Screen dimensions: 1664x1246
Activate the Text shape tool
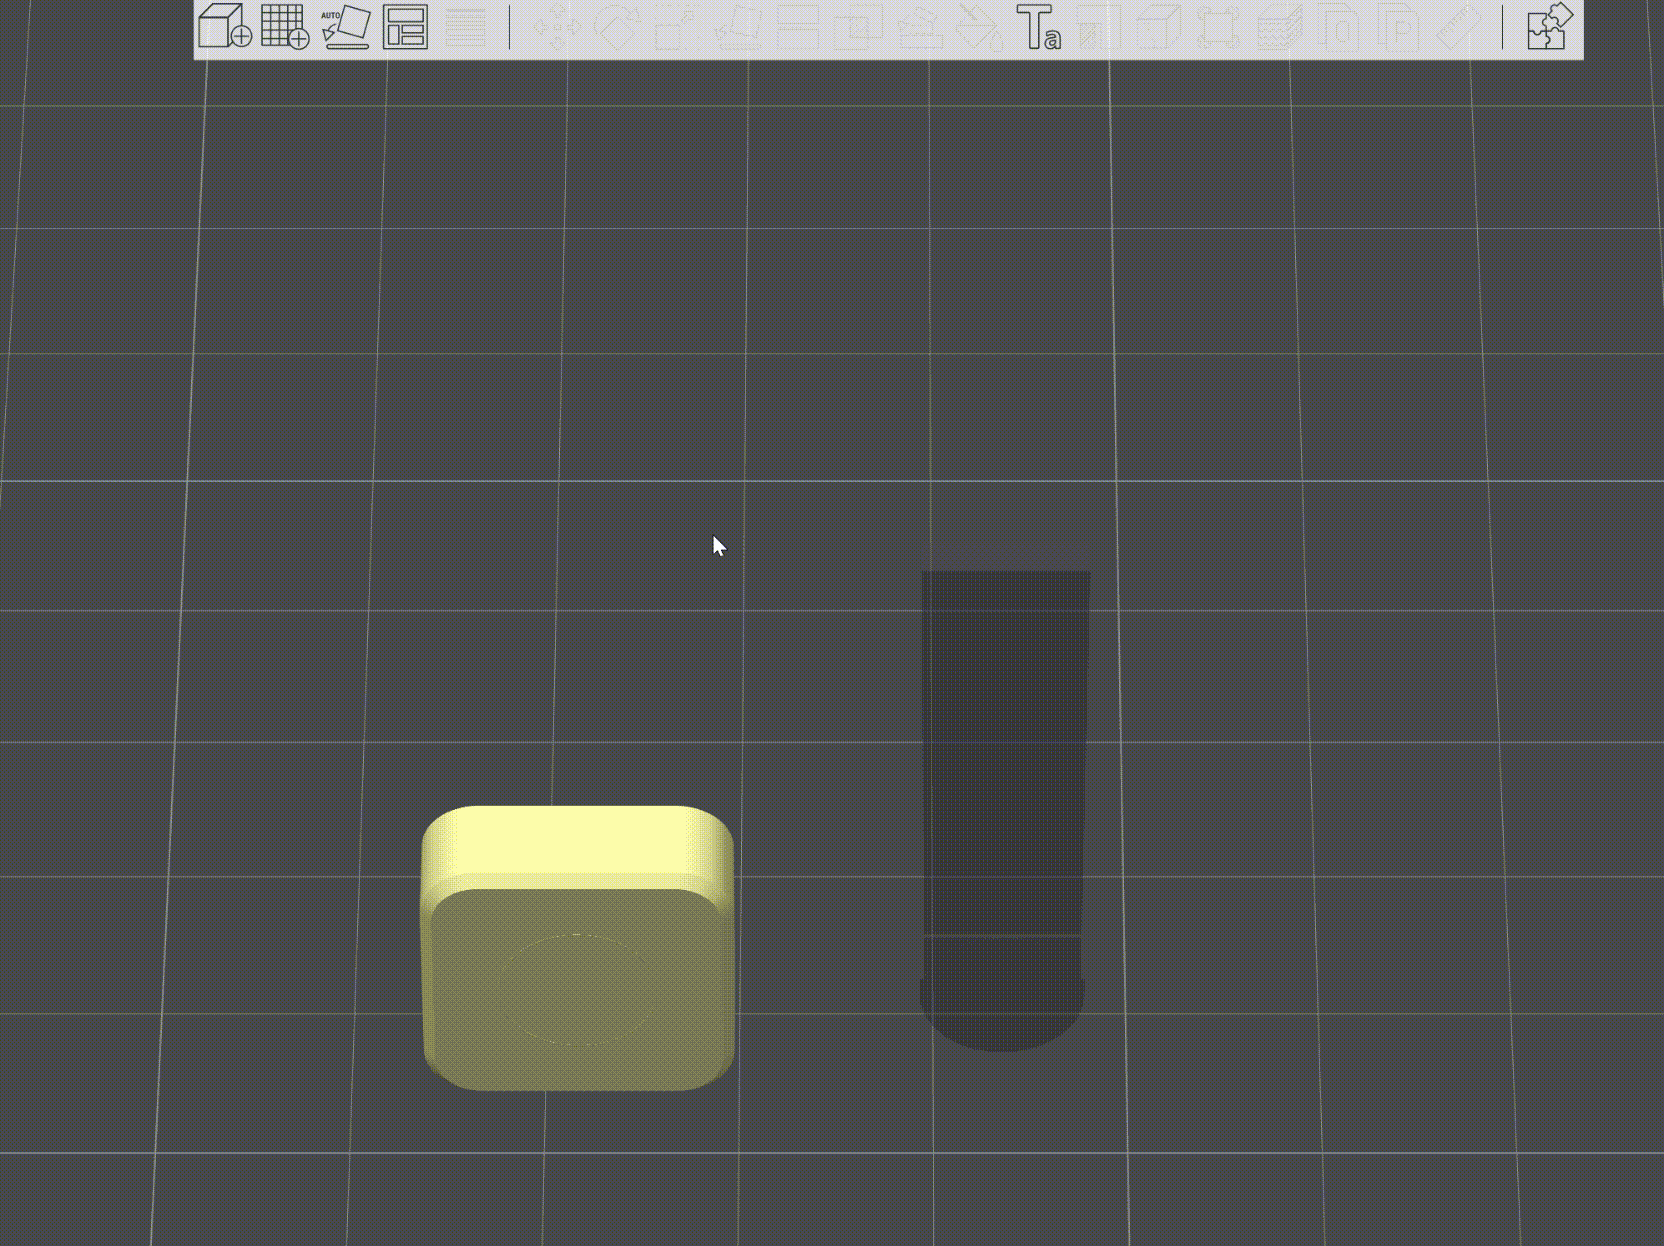point(1039,27)
